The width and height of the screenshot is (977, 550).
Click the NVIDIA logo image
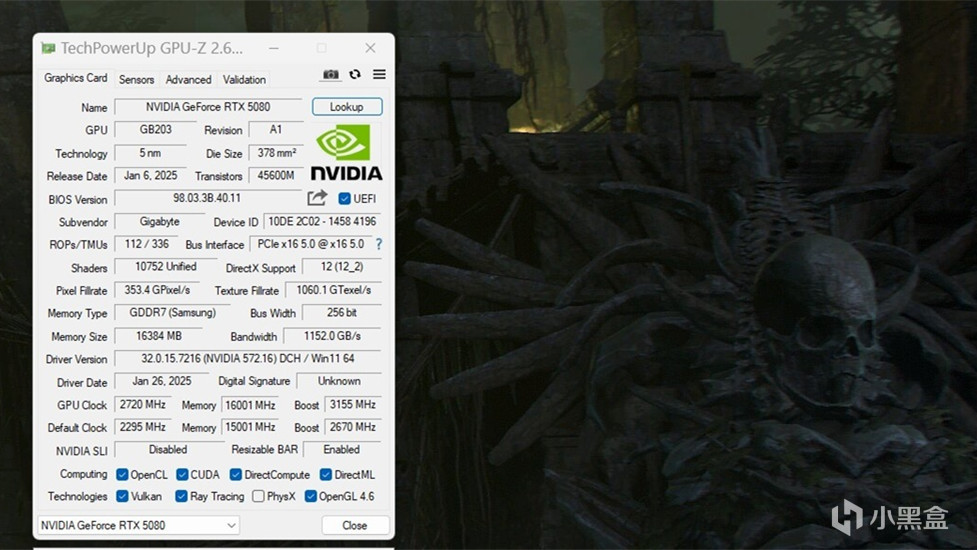(x=346, y=153)
